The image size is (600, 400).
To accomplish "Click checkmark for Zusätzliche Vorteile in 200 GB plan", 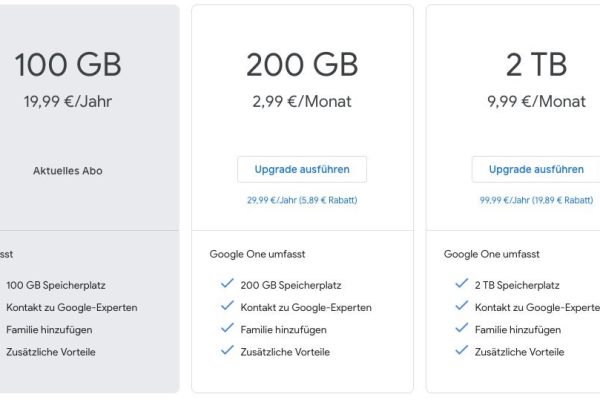I will pyautogui.click(x=227, y=351).
